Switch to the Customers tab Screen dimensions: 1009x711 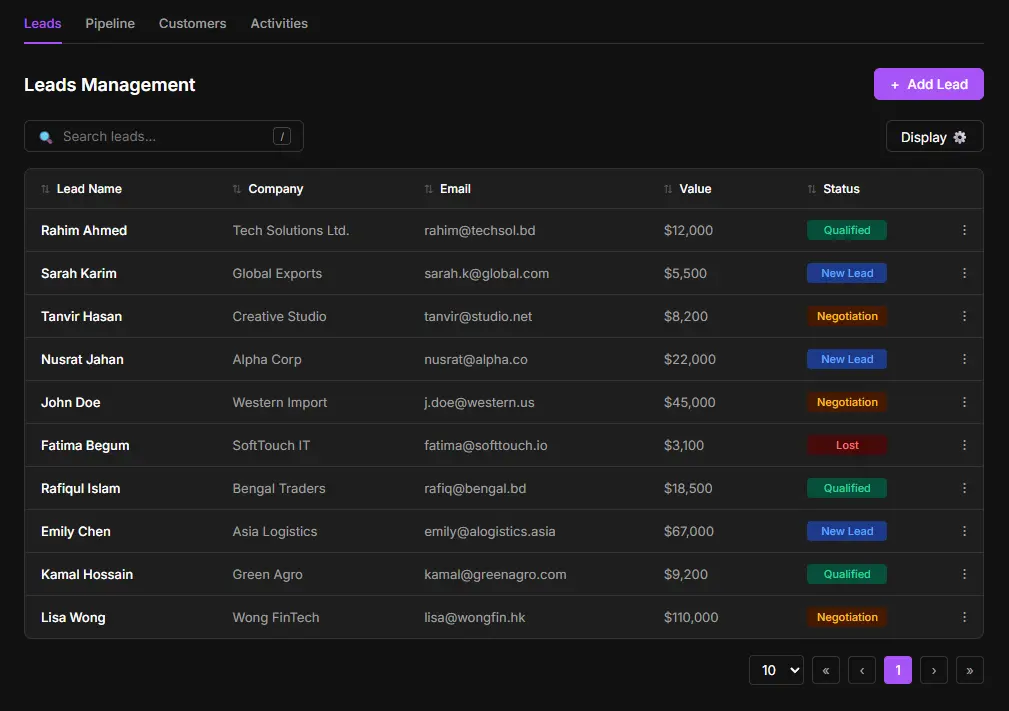pos(192,23)
